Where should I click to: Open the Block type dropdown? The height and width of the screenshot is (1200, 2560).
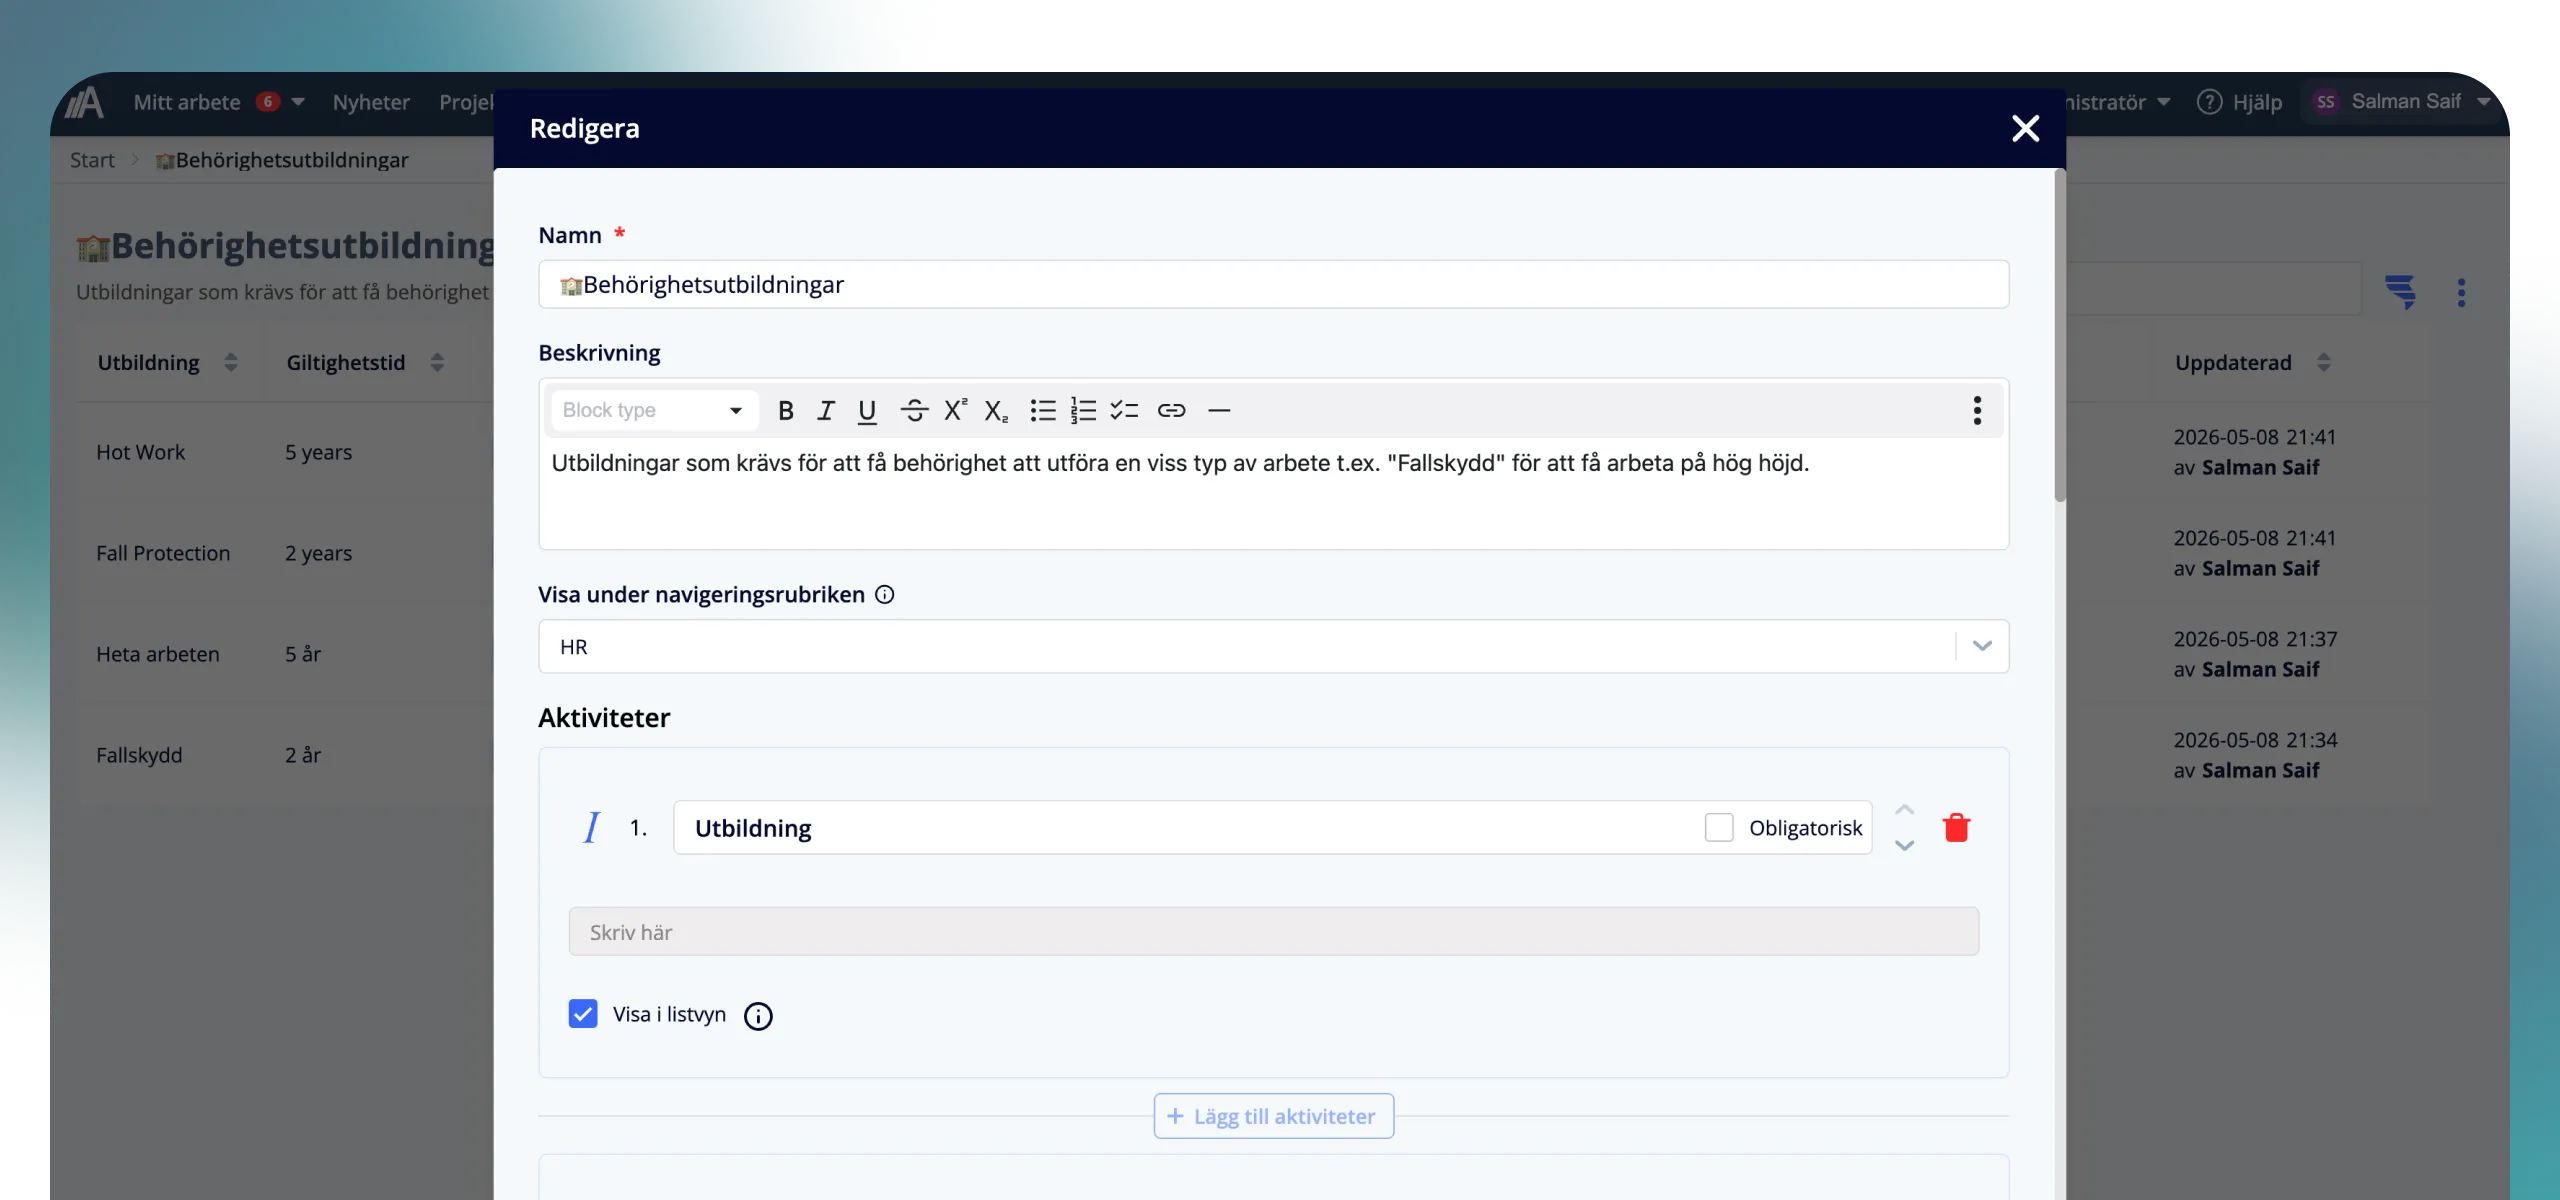click(654, 411)
